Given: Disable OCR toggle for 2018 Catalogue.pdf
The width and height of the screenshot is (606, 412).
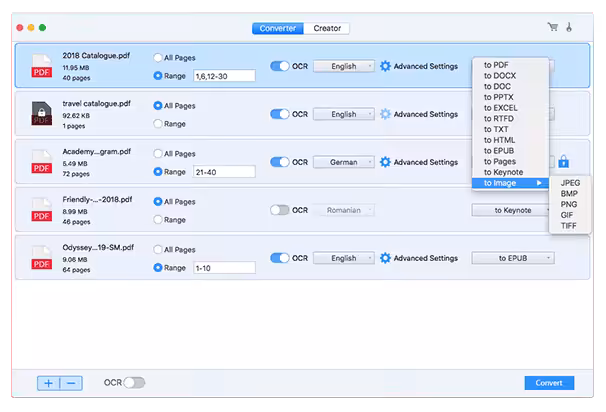Looking at the screenshot, I should [x=279, y=66].
